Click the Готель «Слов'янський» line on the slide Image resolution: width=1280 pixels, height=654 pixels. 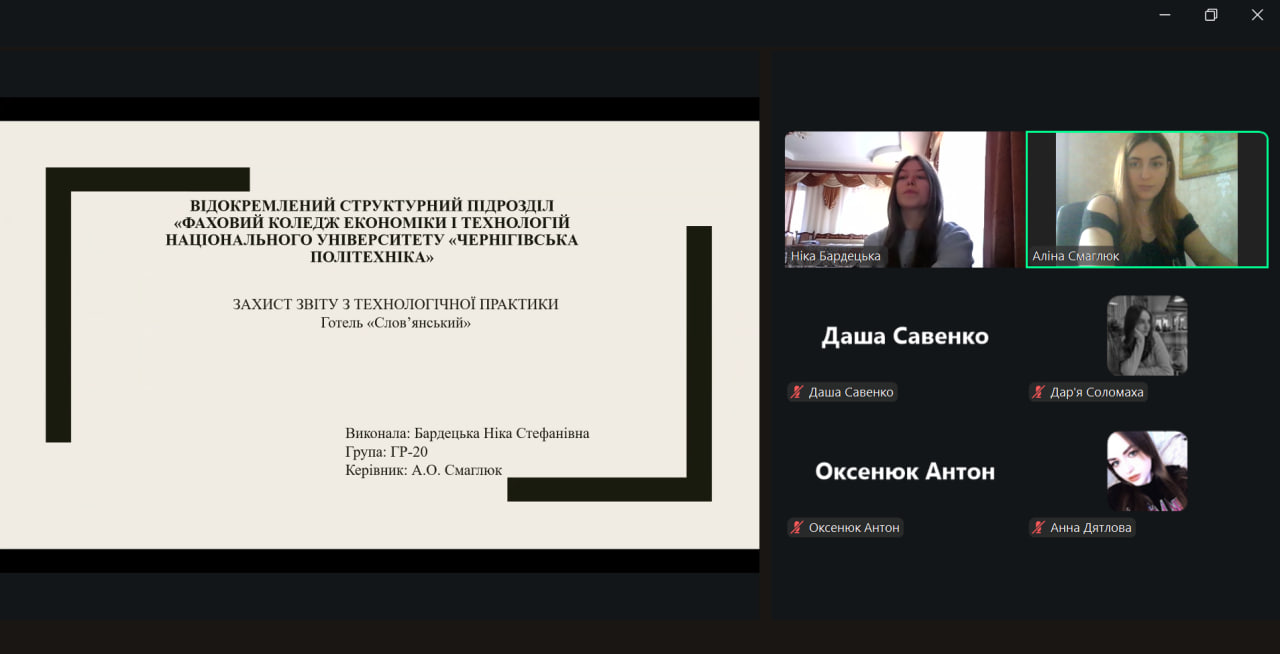pyautogui.click(x=395, y=323)
